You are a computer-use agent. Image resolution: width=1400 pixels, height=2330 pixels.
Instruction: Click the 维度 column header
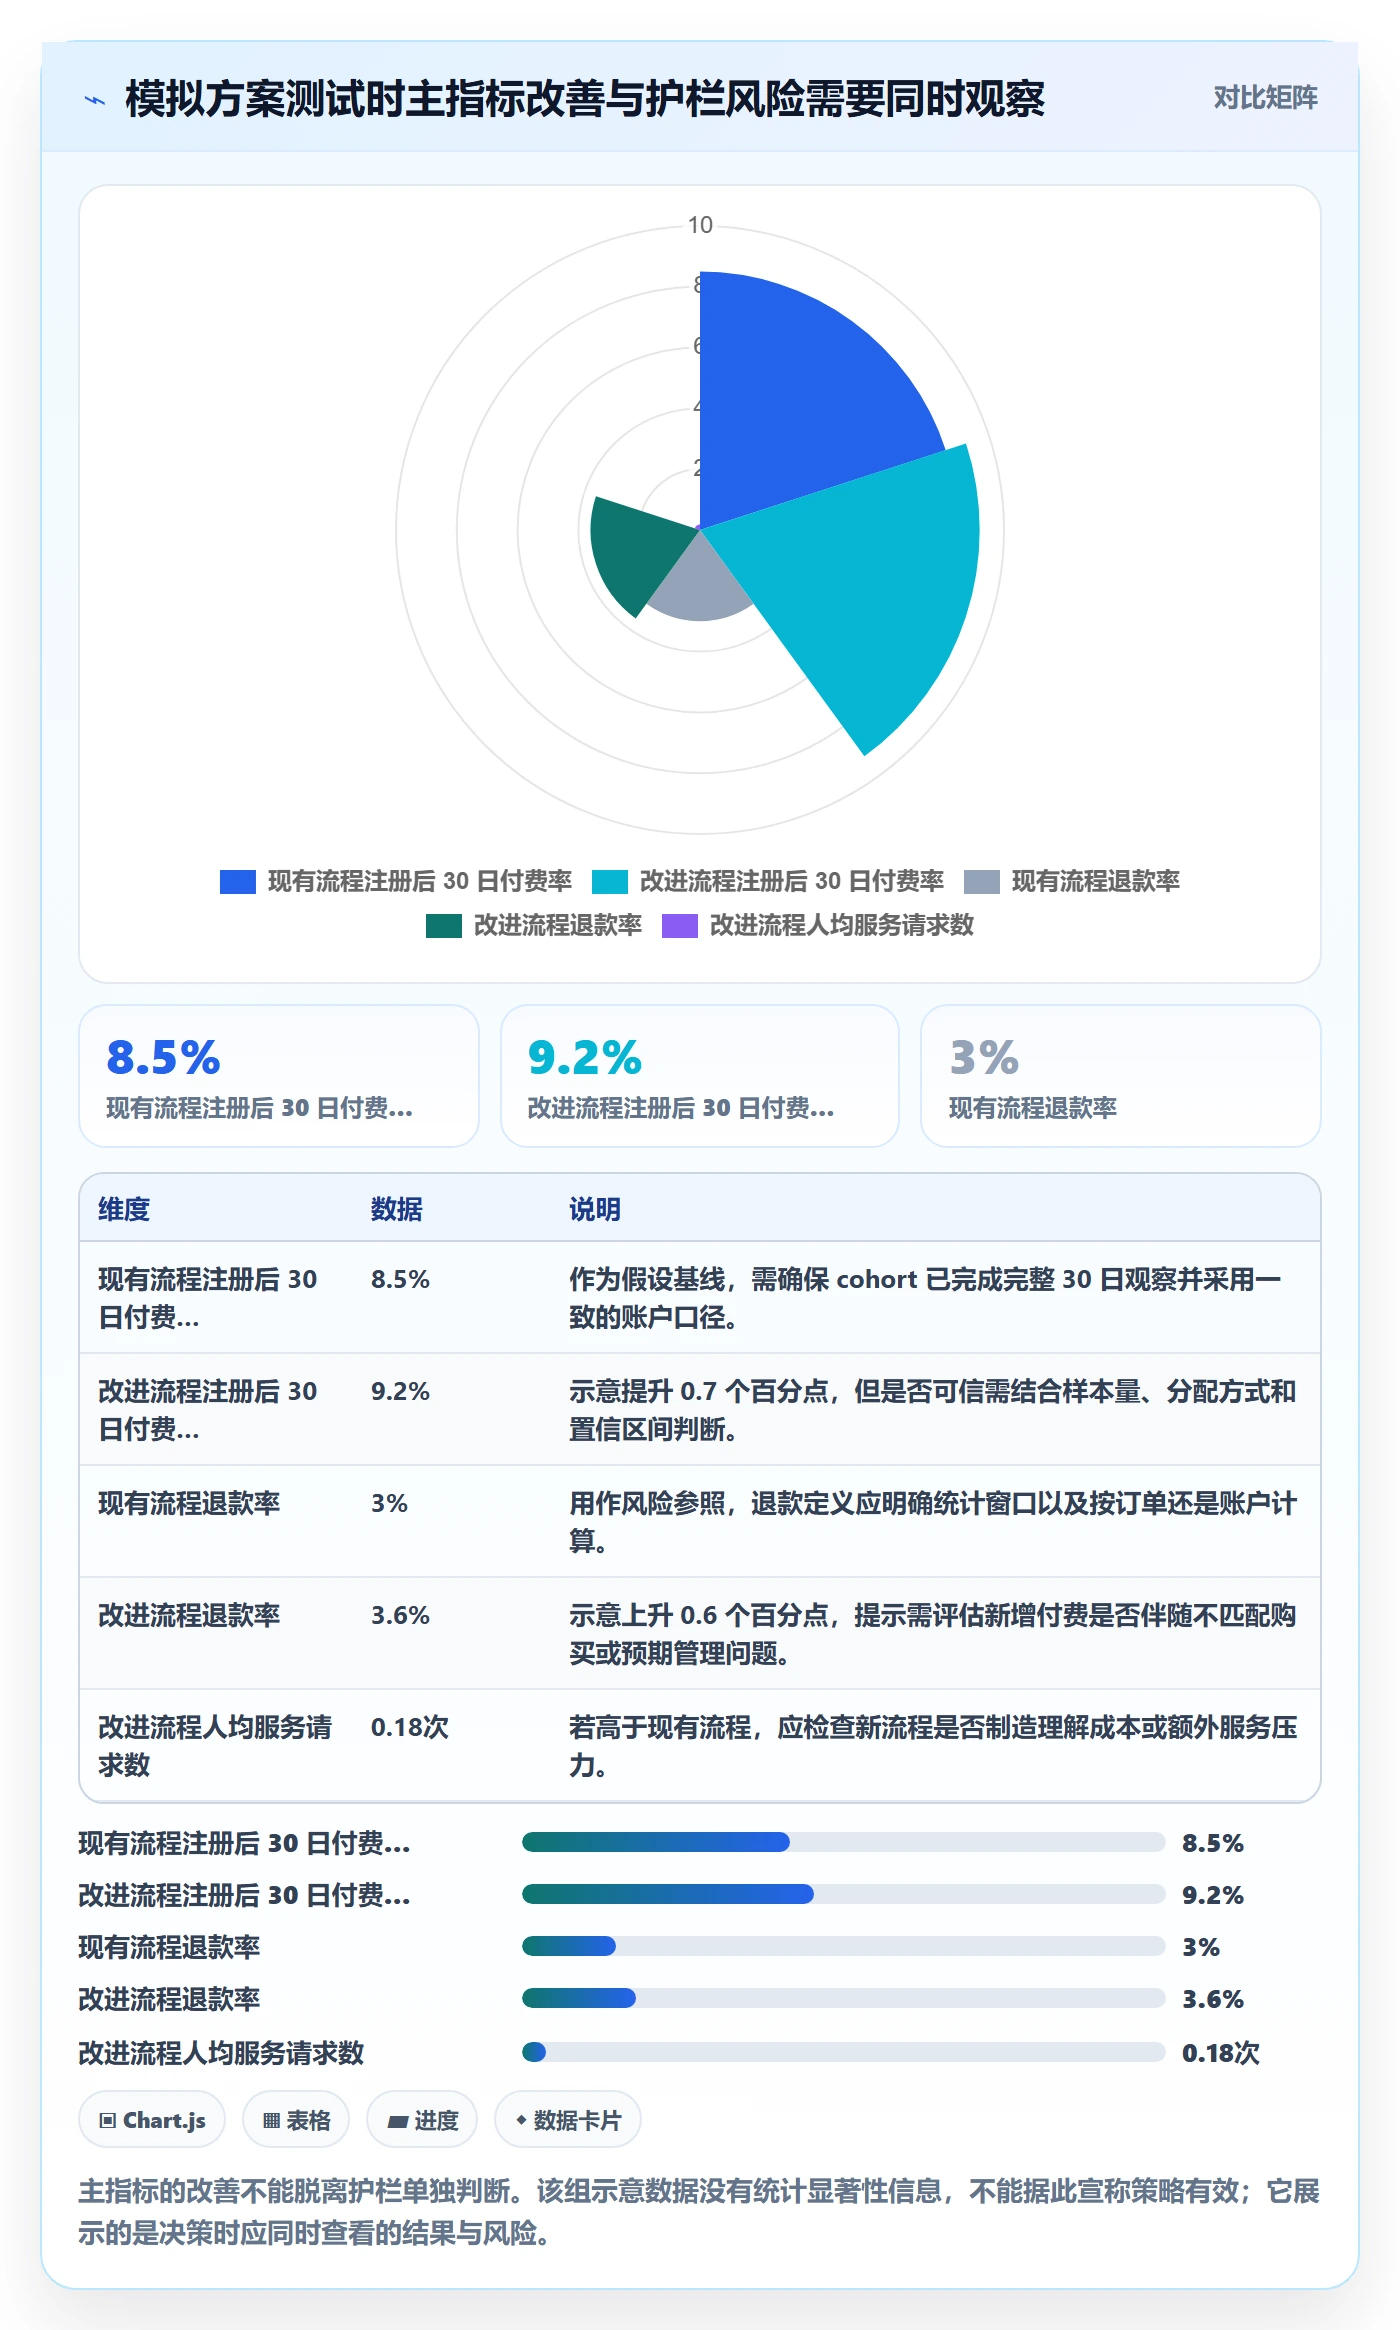tap(124, 1209)
